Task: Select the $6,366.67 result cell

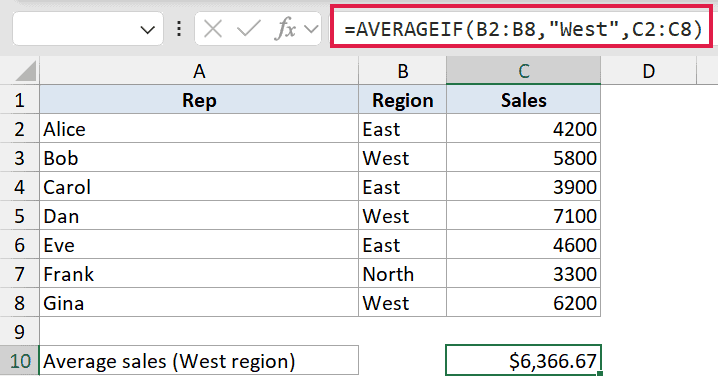Action: point(523,361)
